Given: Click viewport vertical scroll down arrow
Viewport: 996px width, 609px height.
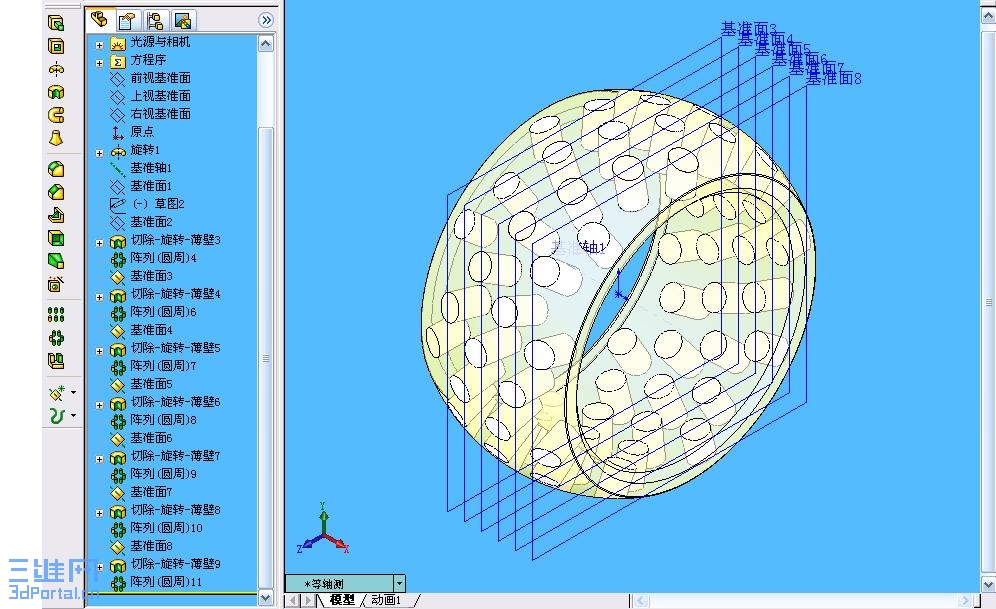Looking at the screenshot, I should pyautogui.click(x=988, y=584).
